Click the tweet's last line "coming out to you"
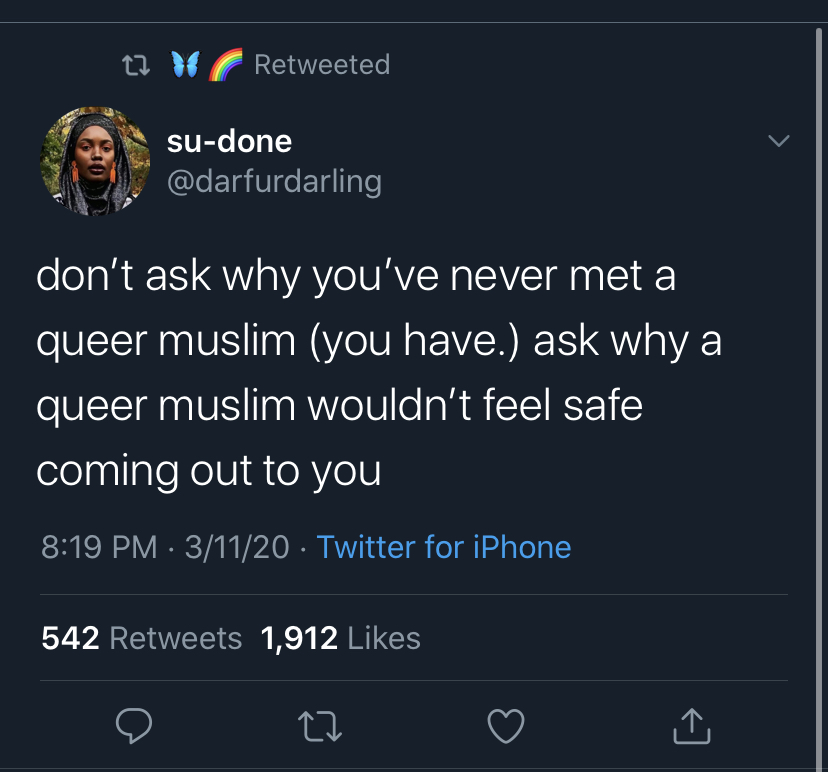This screenshot has width=828, height=772. point(208,471)
